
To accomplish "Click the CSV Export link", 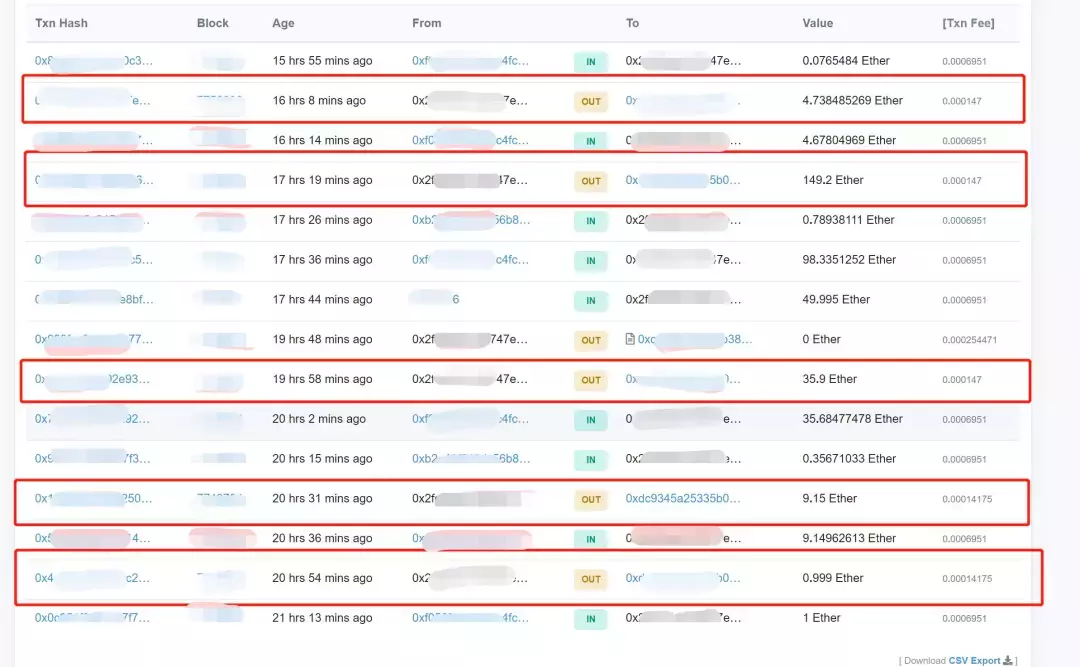I will tap(974, 660).
